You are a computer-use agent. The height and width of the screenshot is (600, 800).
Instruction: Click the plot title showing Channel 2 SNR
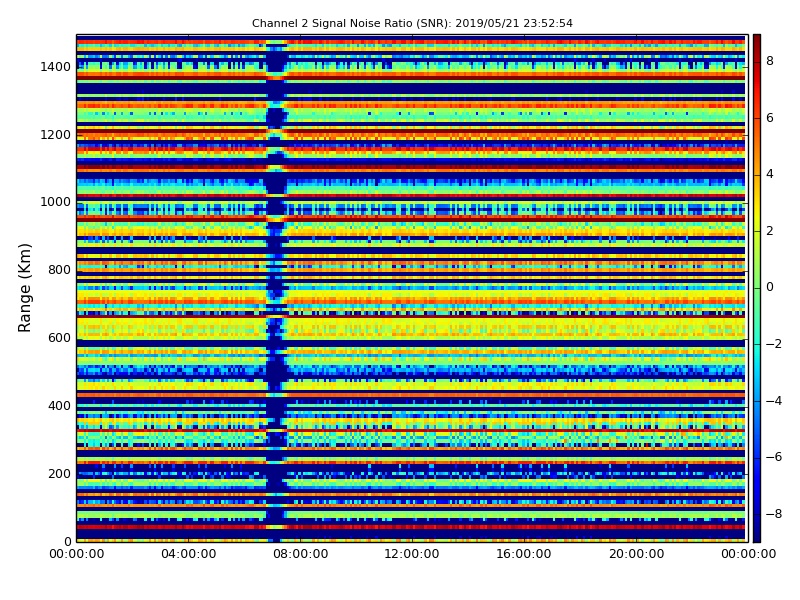tap(412, 23)
